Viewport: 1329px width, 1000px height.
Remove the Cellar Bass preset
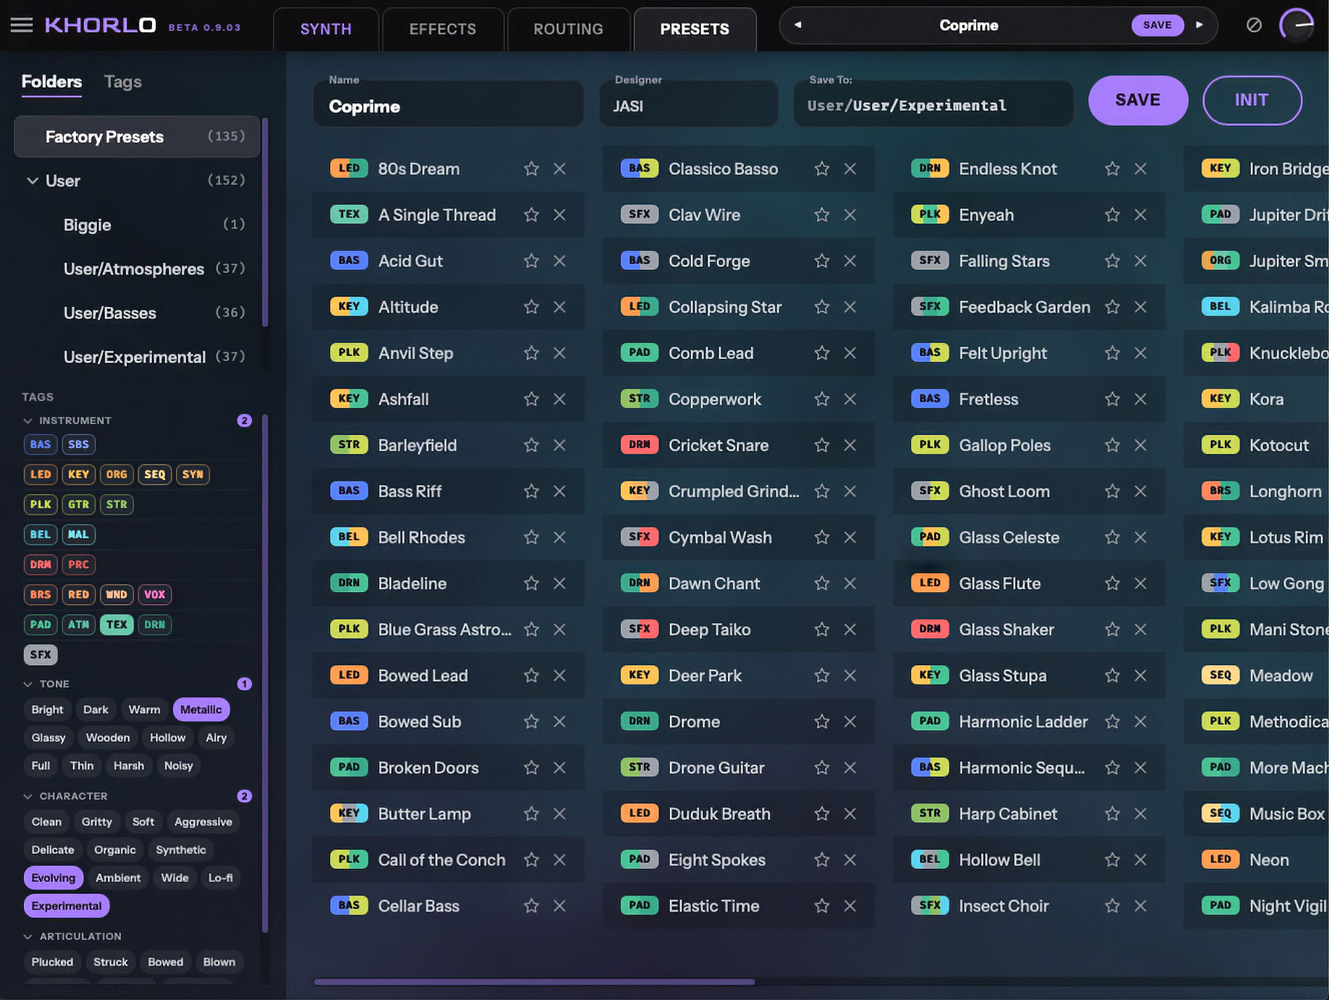click(560, 906)
